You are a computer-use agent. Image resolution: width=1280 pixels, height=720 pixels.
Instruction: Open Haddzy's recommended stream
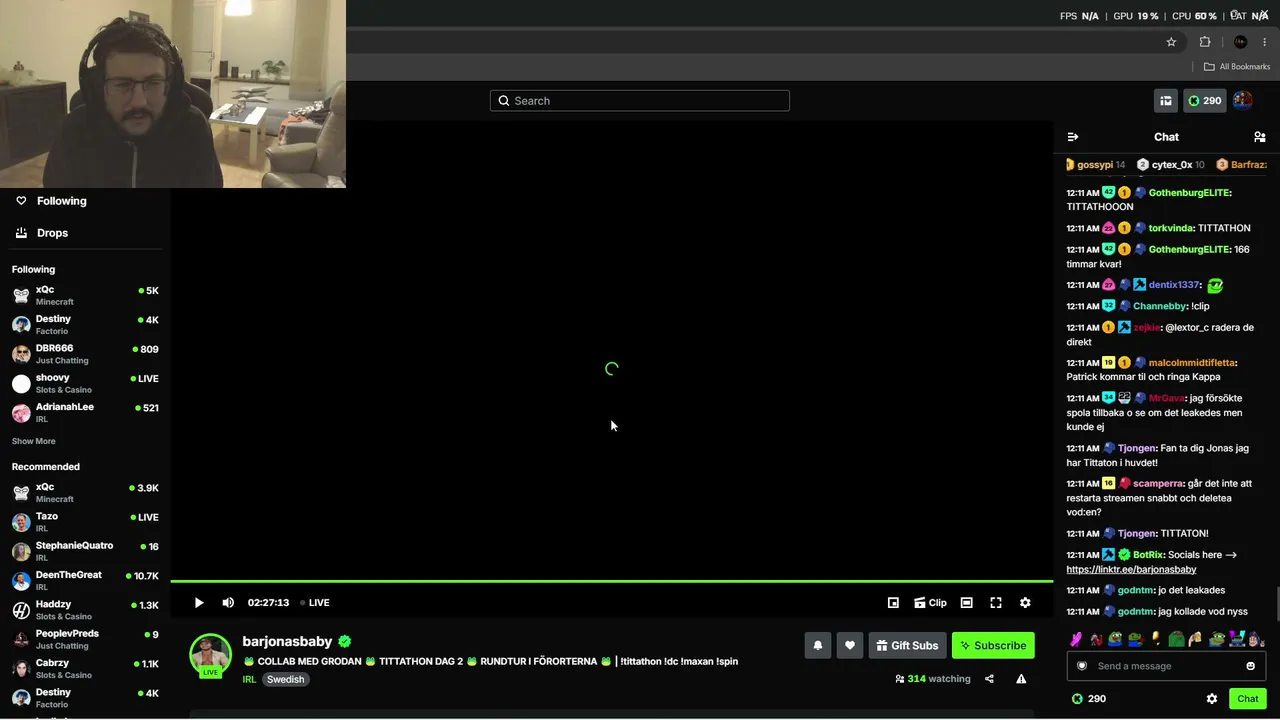coord(85,610)
